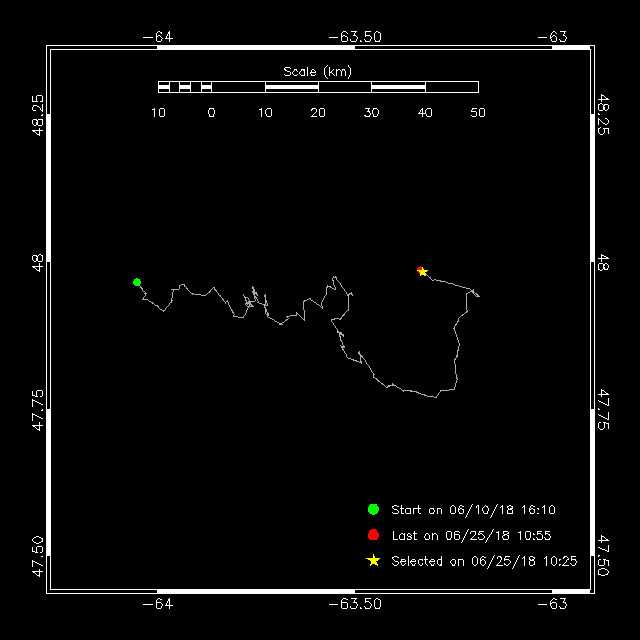
Task: Click the top '-63' longitude label
Action: [x=552, y=37]
